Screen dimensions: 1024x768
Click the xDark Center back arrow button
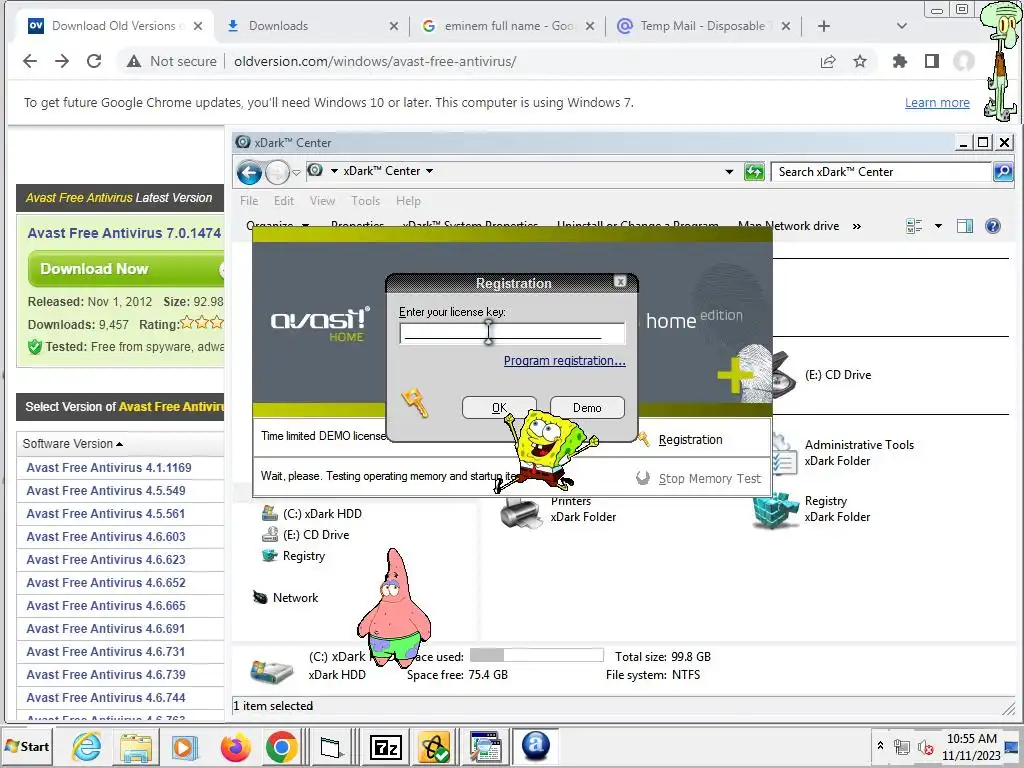(249, 172)
